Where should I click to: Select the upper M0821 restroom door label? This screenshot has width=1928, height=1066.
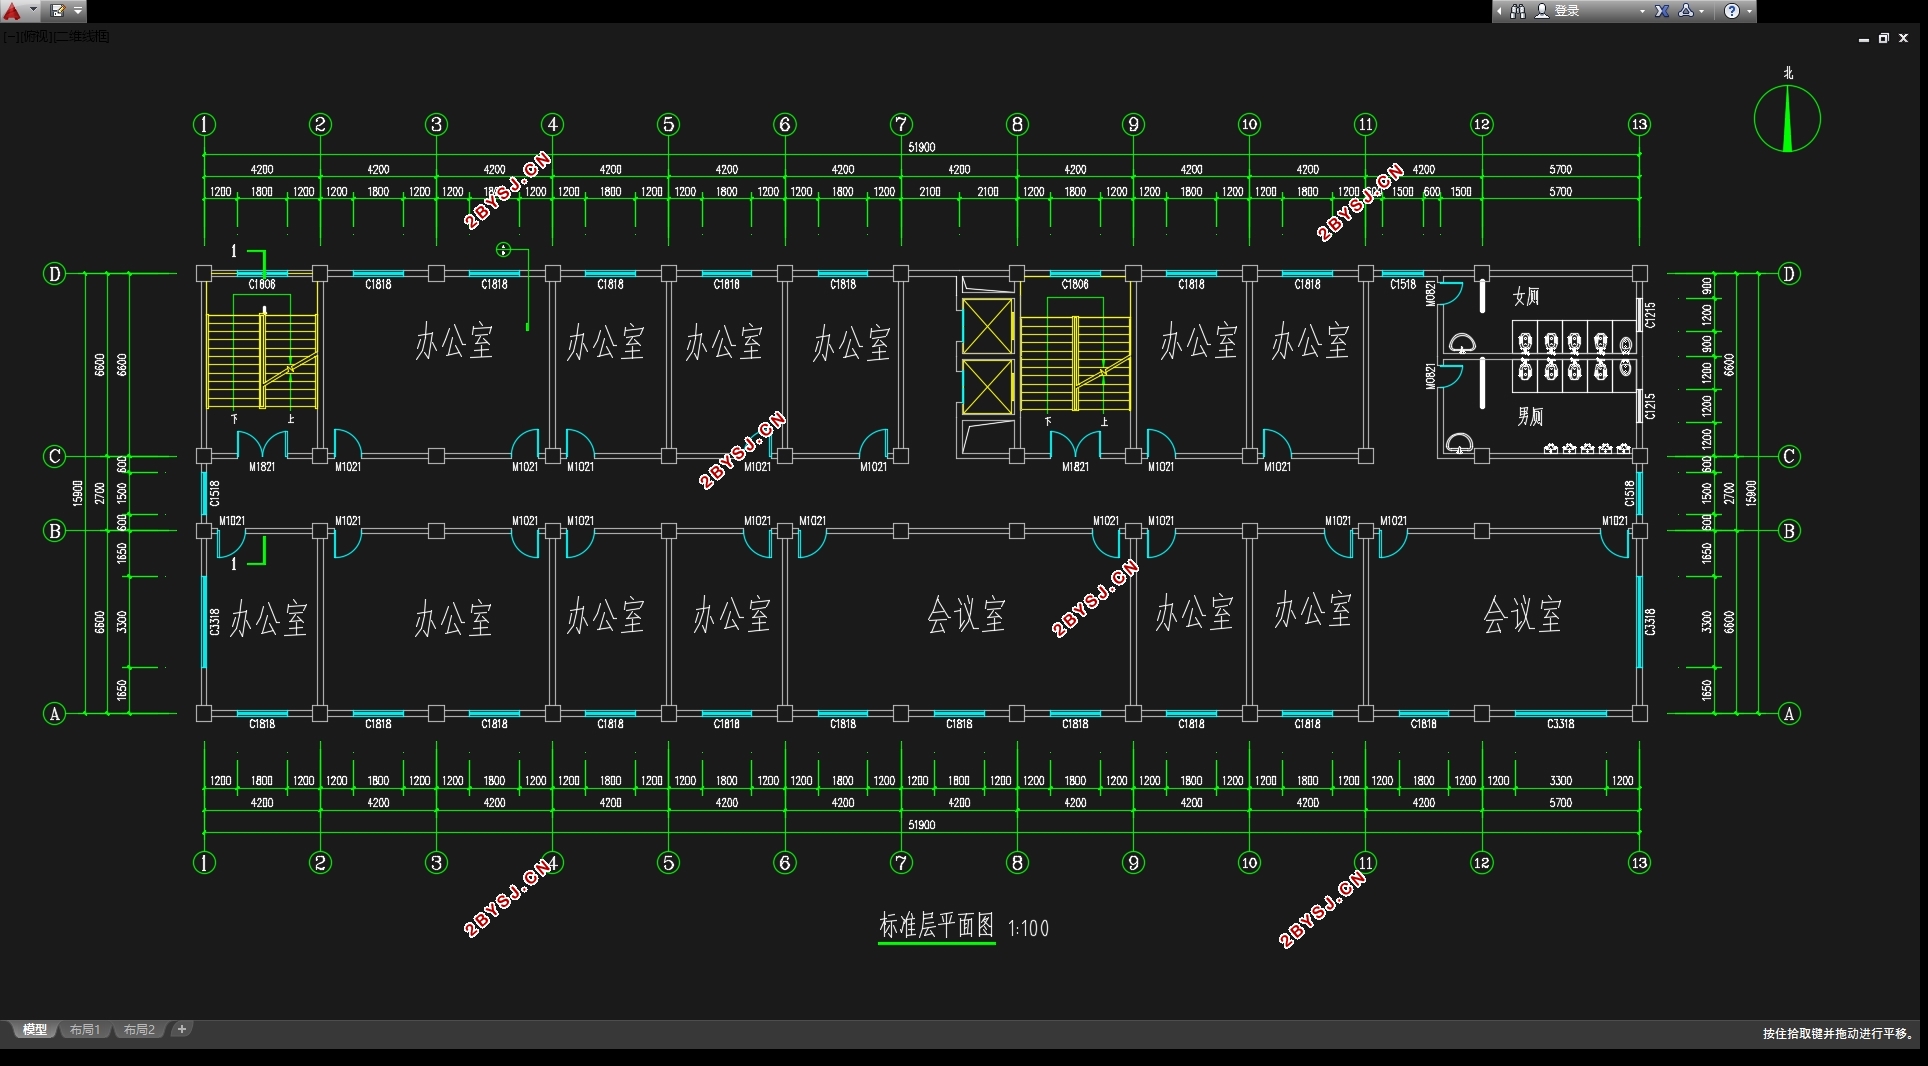tap(1430, 293)
